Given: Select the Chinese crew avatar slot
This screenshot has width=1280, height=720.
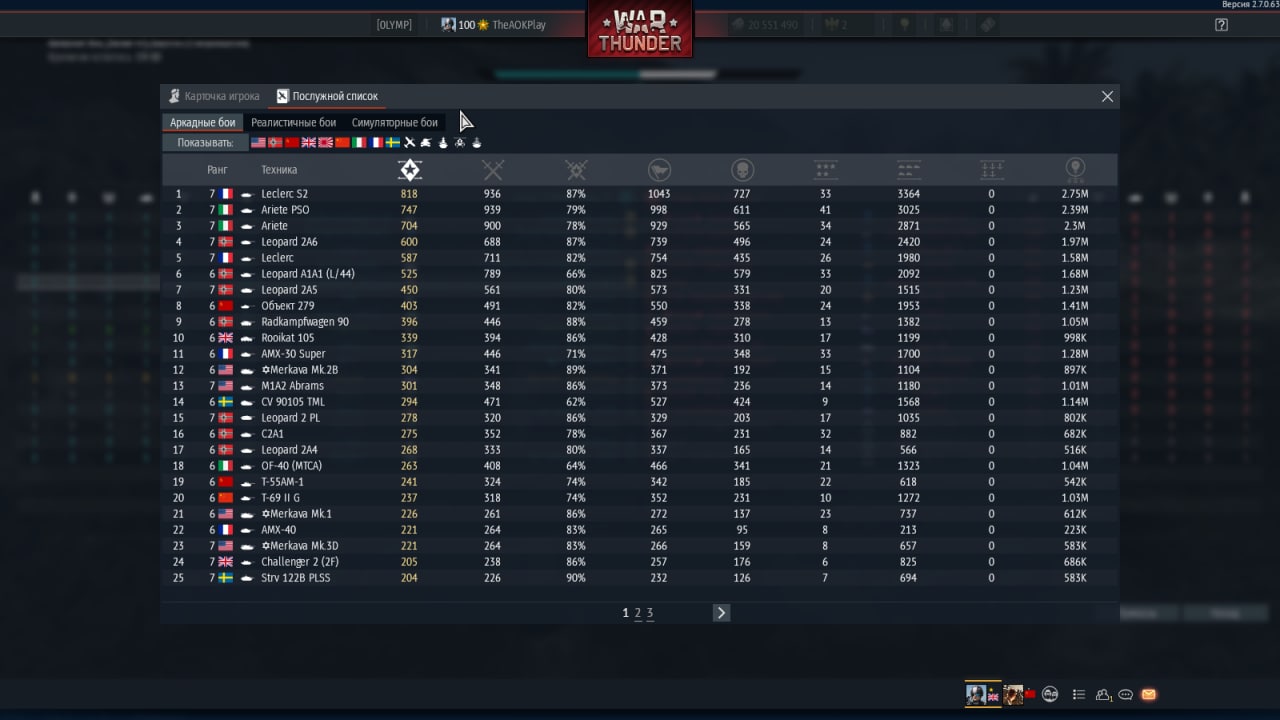Looking at the screenshot, I should tap(1020, 695).
